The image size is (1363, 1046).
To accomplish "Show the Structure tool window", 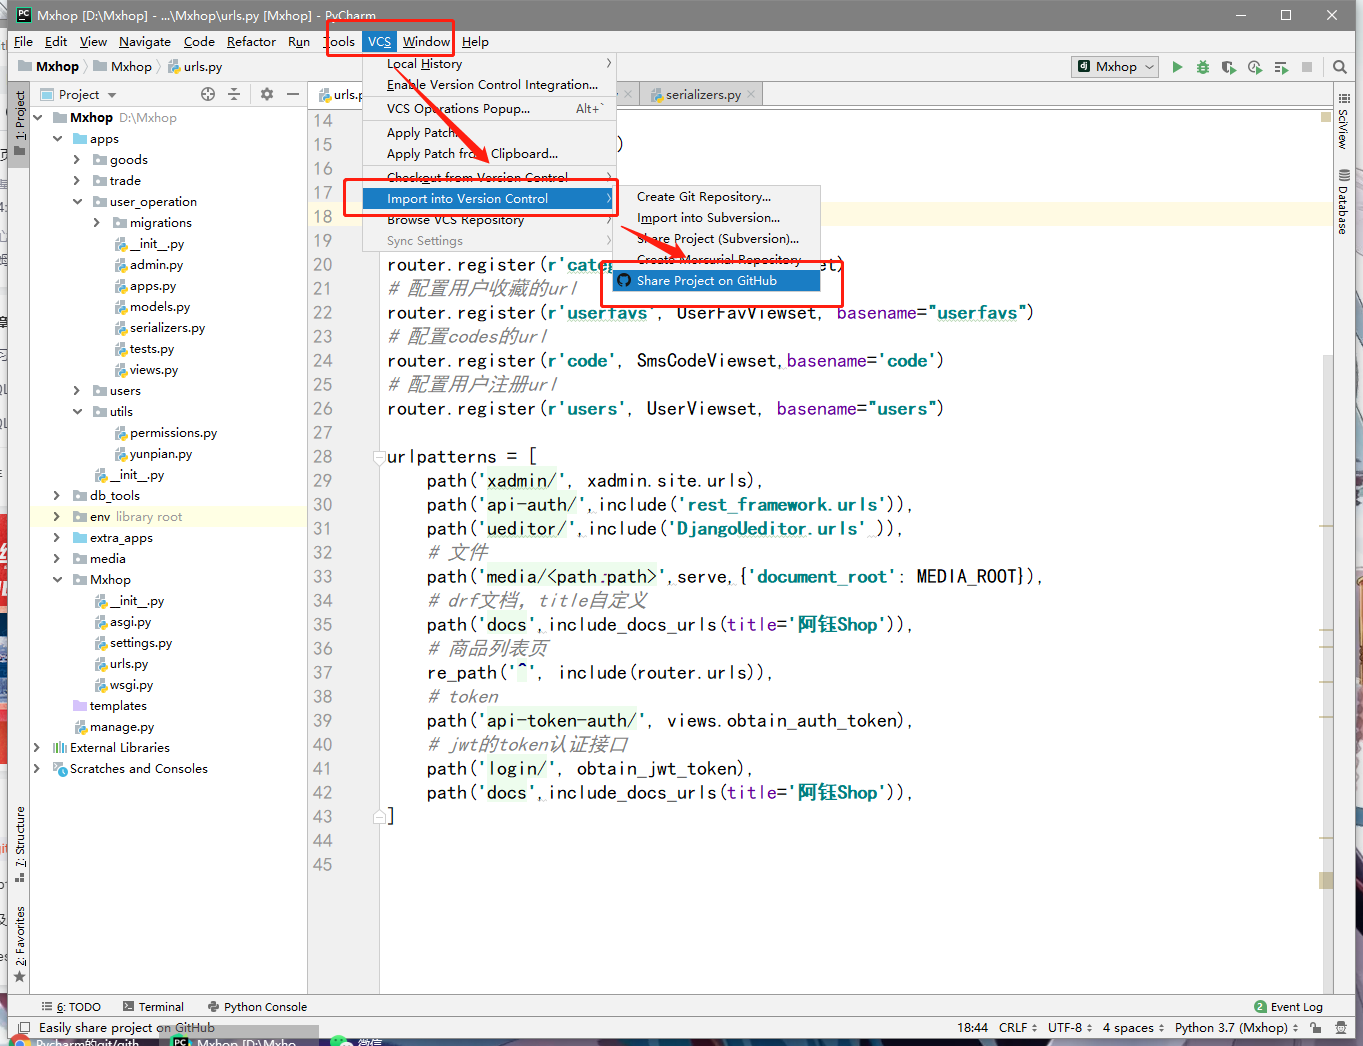I will [x=20, y=844].
